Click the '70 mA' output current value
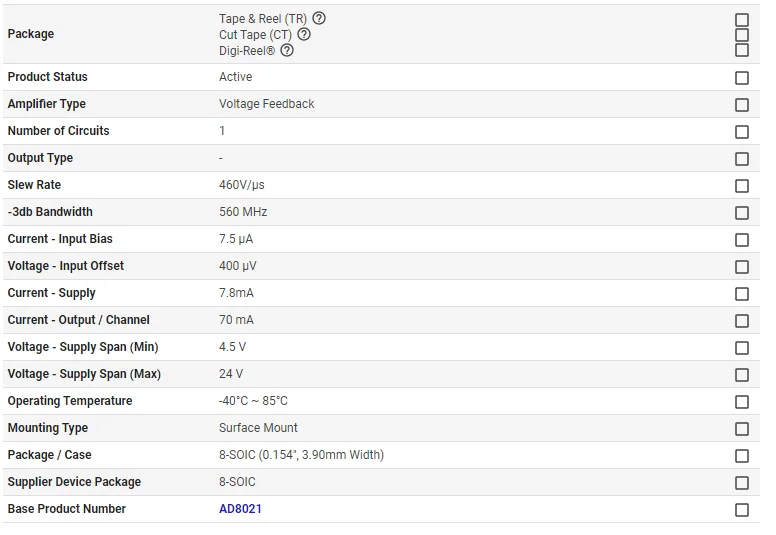776x535 pixels. pos(236,320)
